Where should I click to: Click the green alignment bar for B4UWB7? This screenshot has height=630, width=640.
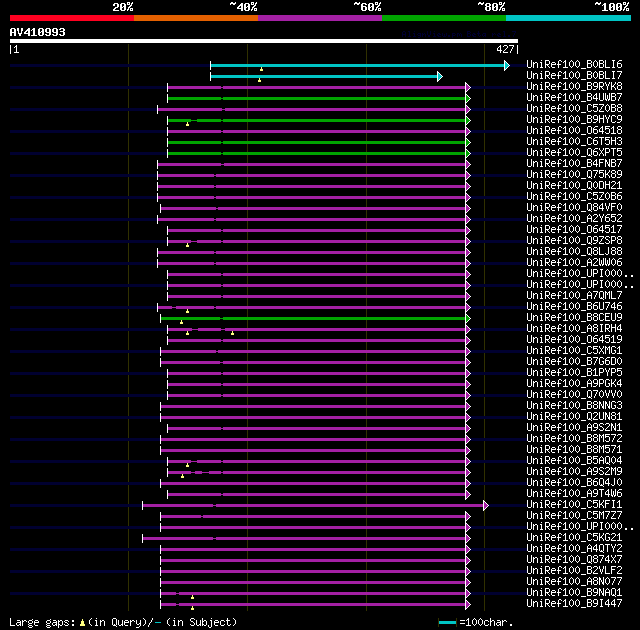pos(317,98)
